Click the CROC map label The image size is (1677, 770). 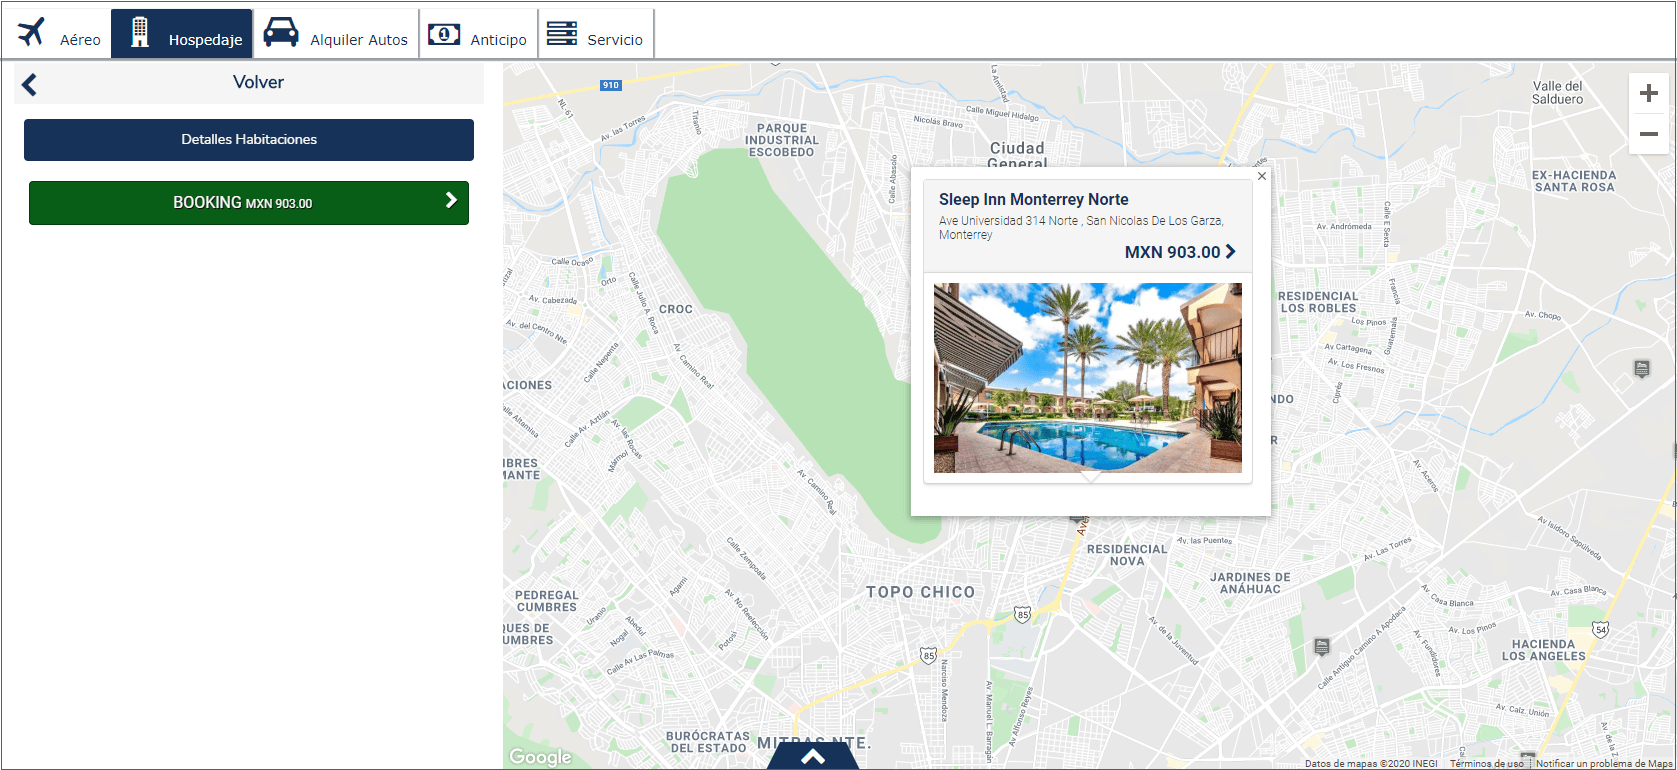[x=676, y=309]
